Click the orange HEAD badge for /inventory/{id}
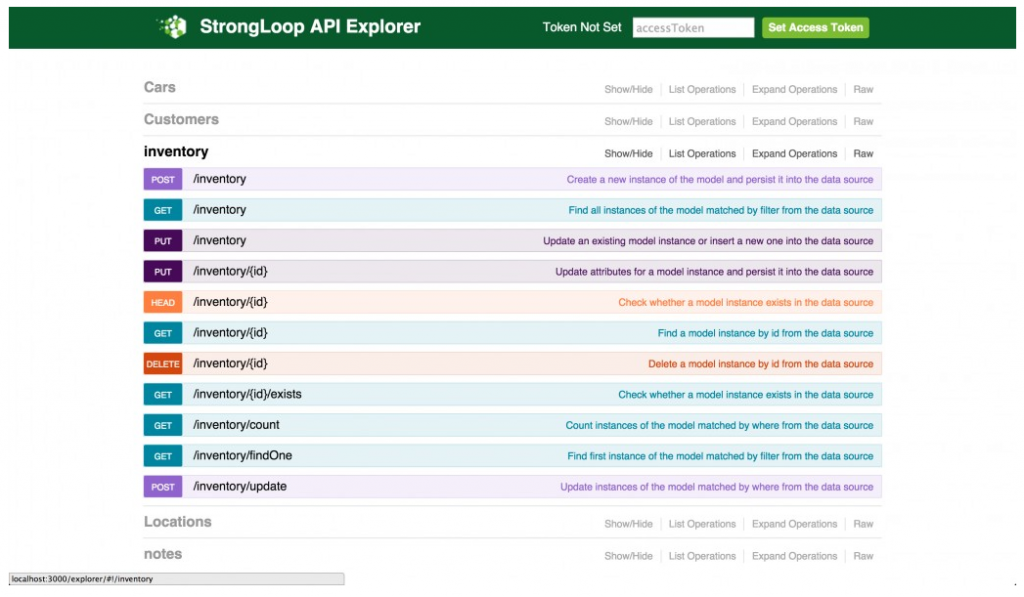 [x=162, y=301]
